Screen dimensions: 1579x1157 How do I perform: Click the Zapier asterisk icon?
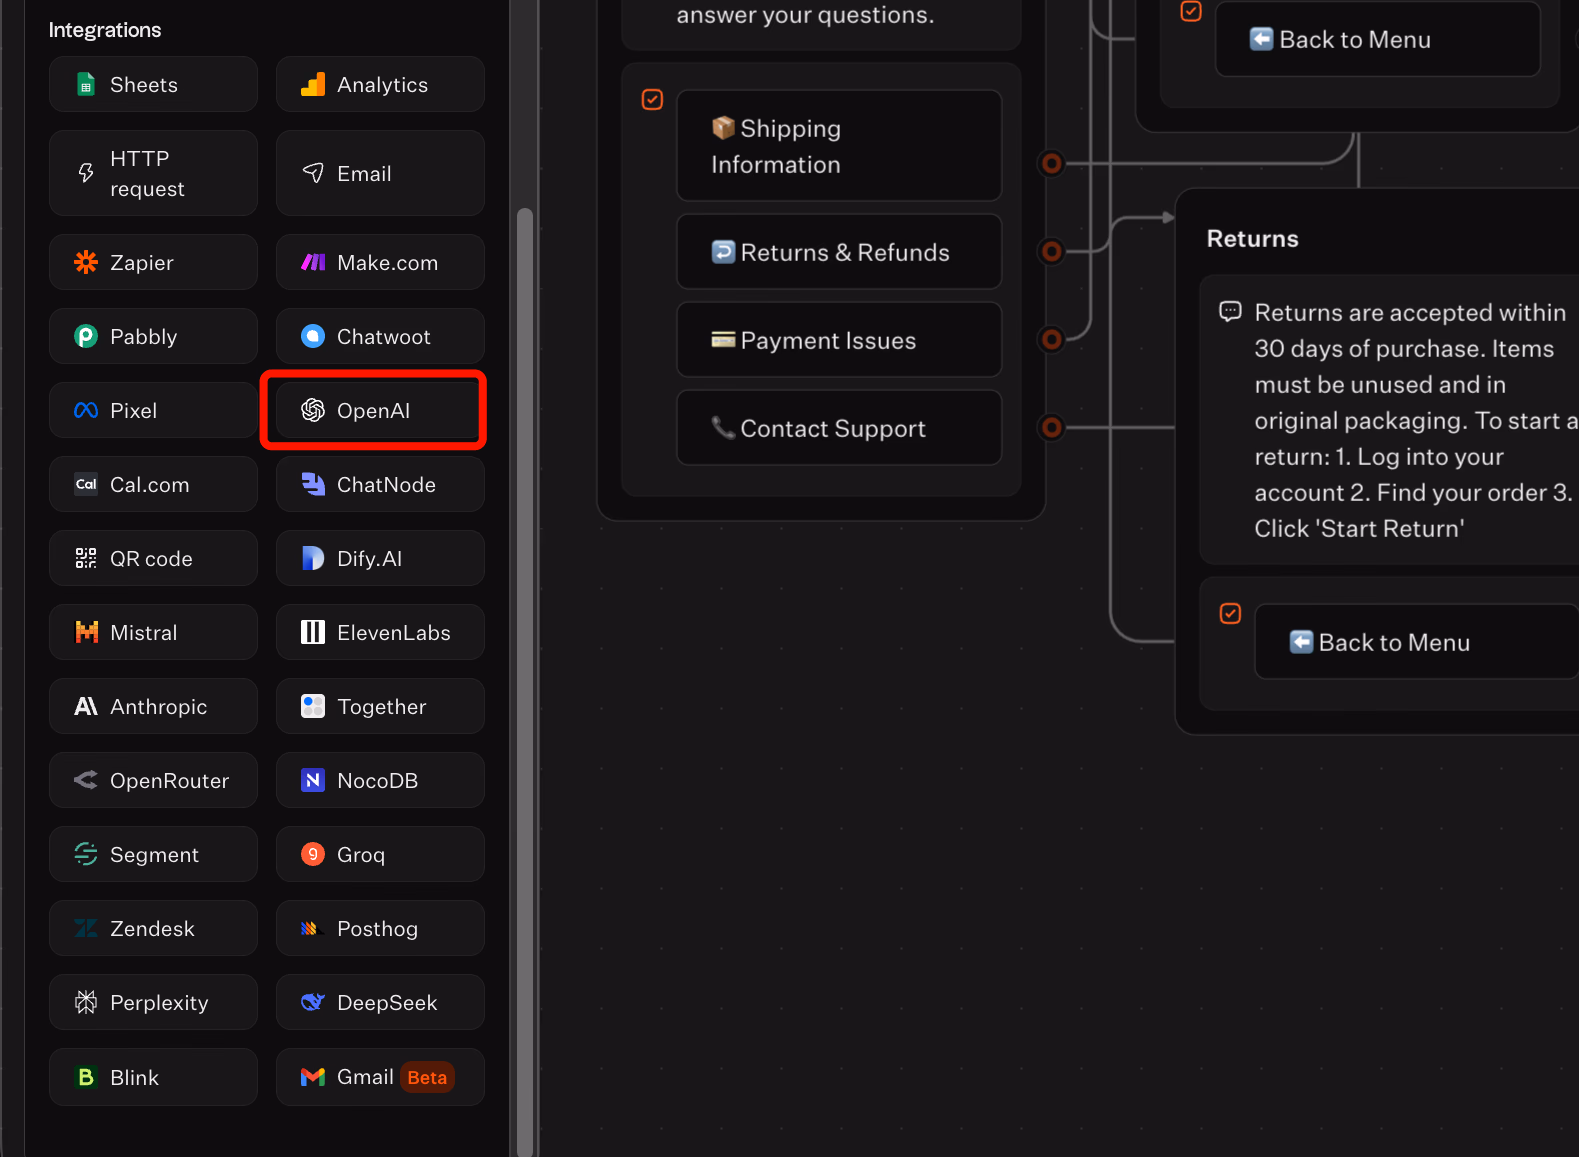86,263
